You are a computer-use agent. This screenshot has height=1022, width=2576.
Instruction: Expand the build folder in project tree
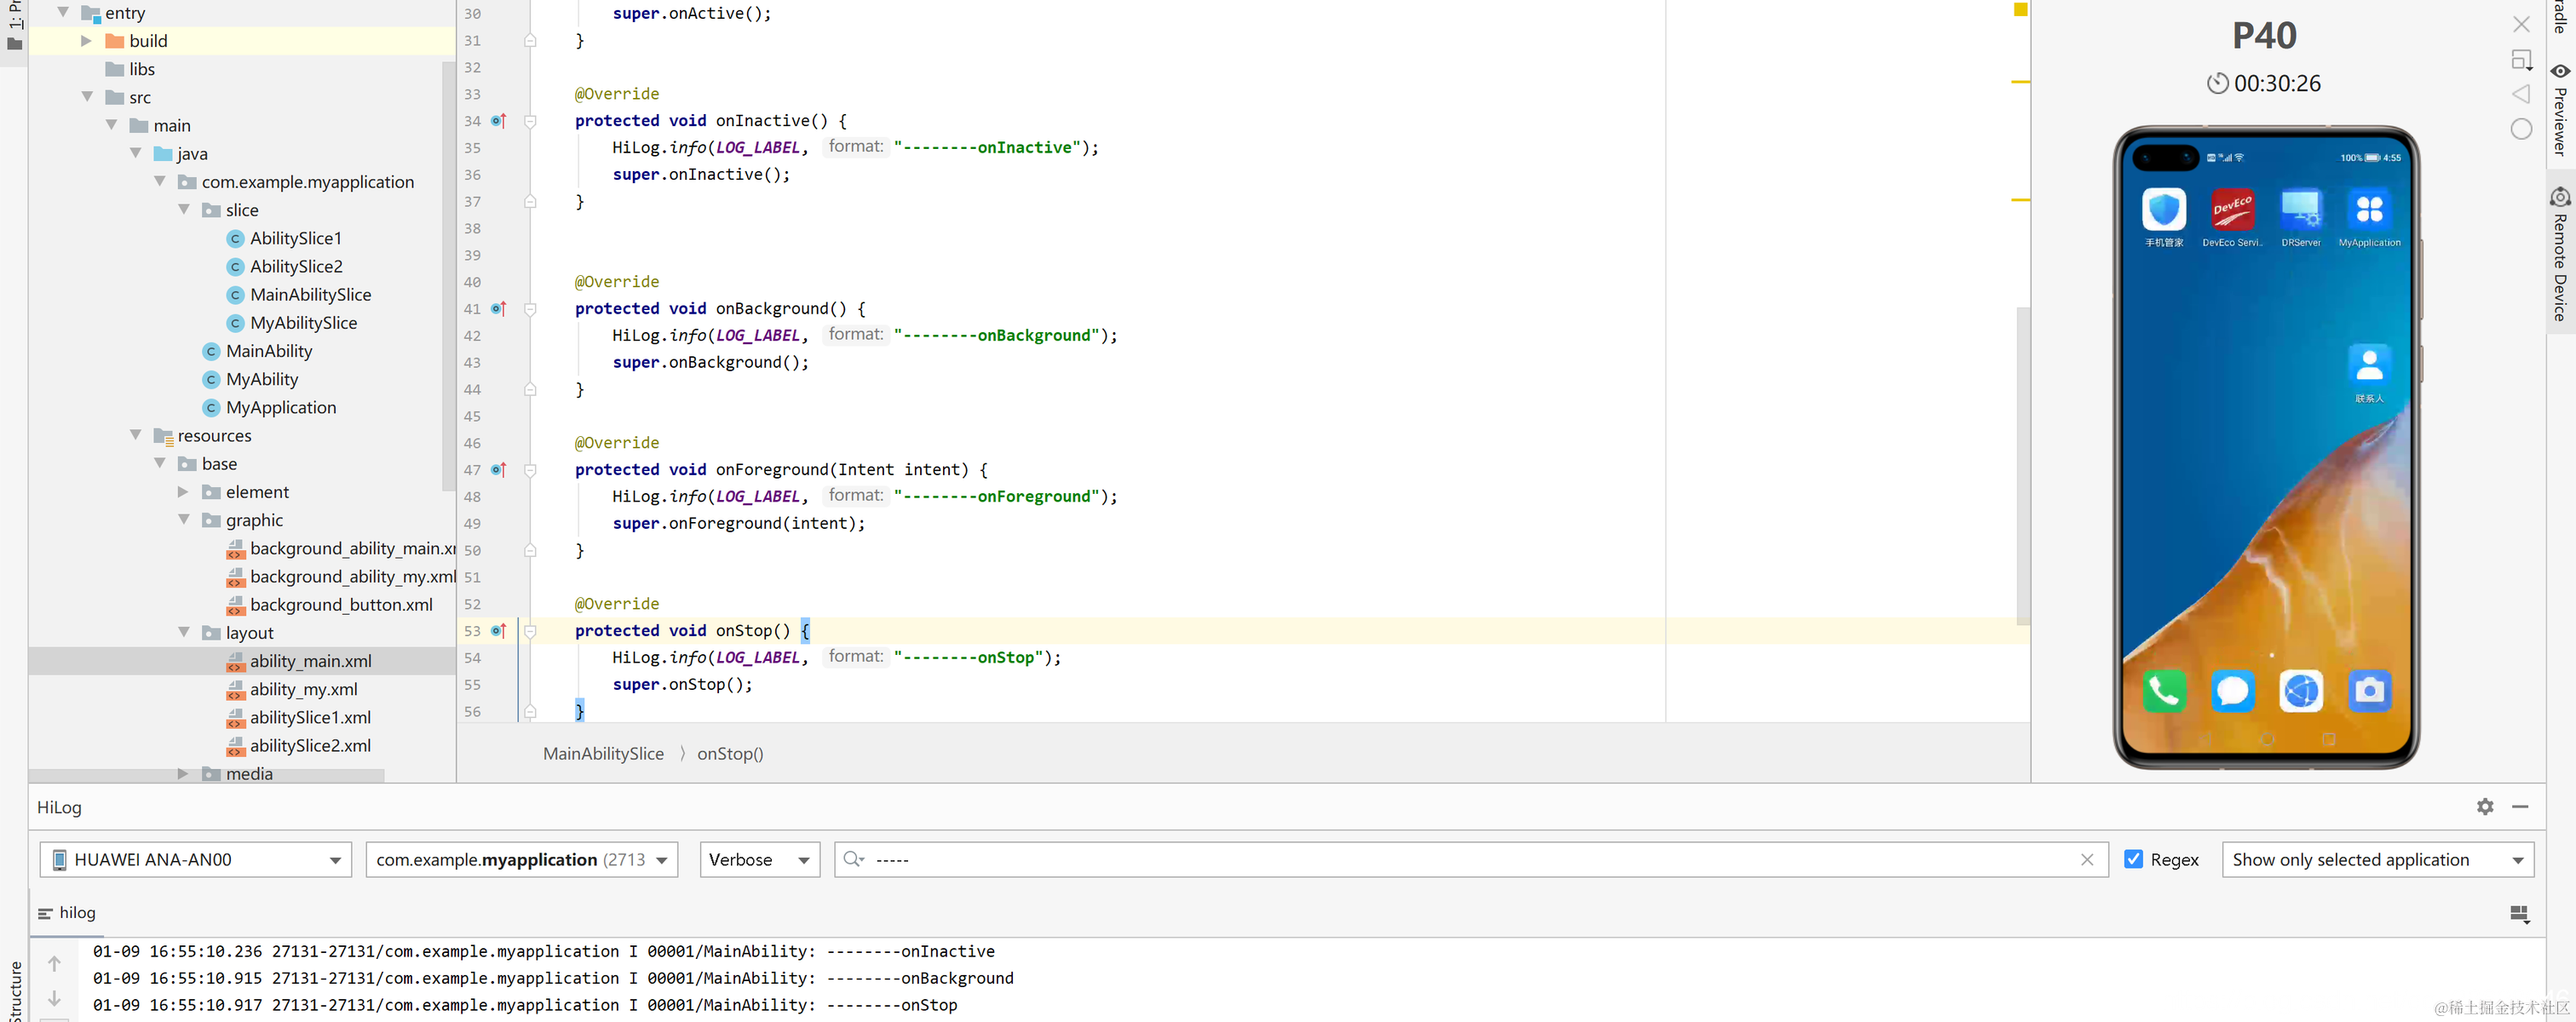click(x=86, y=41)
